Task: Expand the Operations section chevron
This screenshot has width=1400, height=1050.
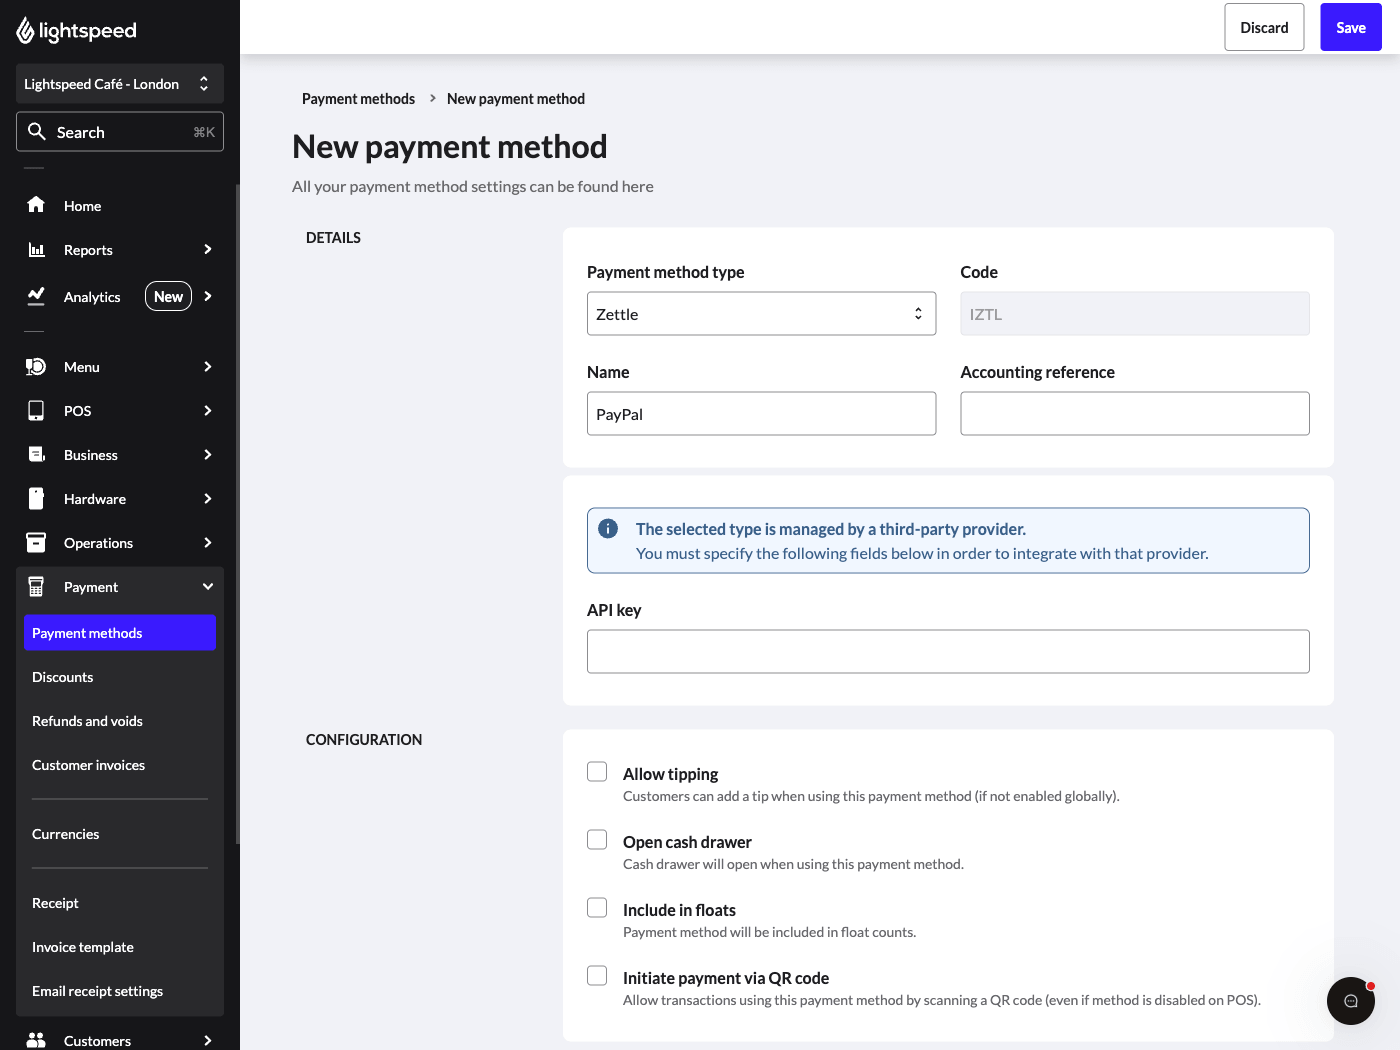Action: pos(208,543)
